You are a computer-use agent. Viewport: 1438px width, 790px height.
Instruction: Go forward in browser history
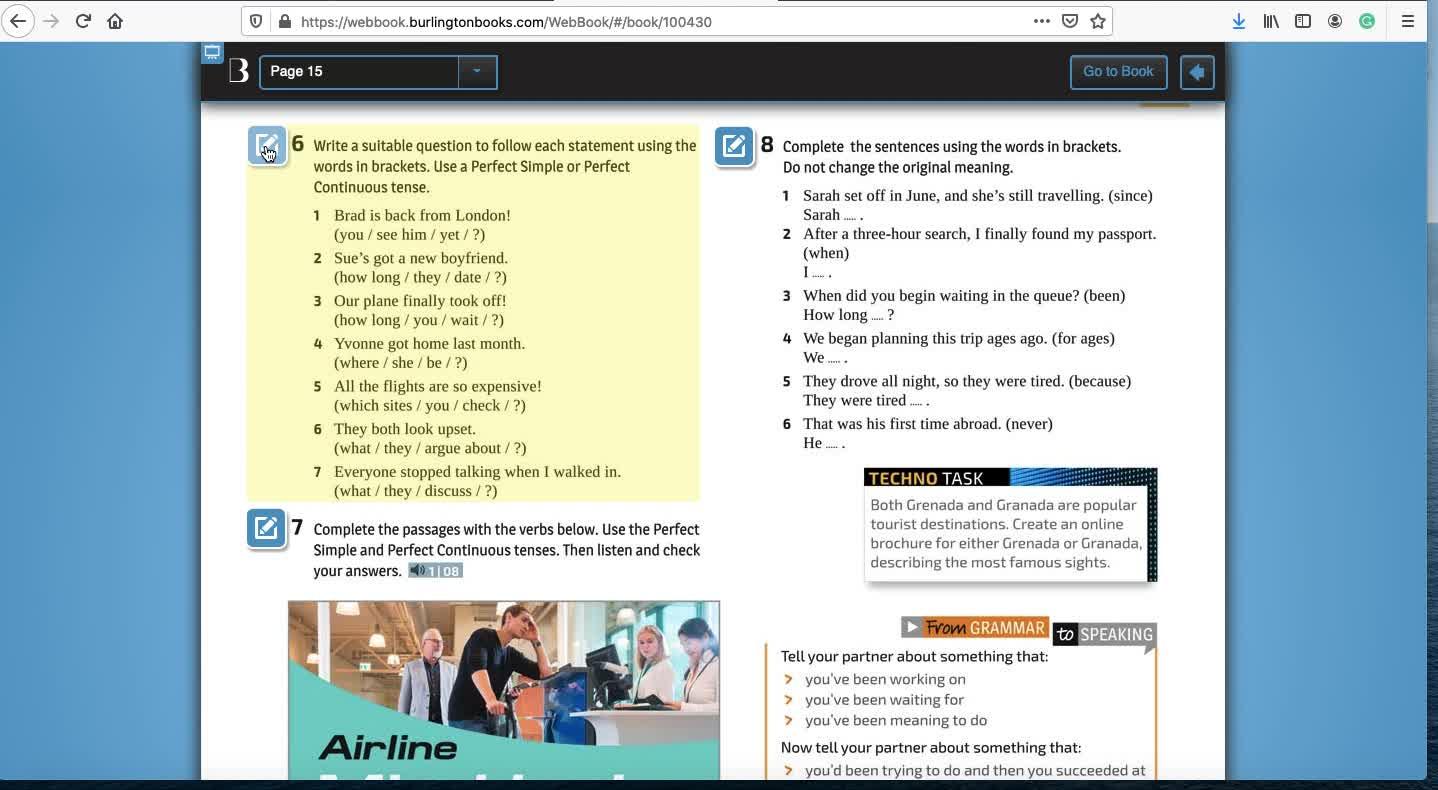51,21
